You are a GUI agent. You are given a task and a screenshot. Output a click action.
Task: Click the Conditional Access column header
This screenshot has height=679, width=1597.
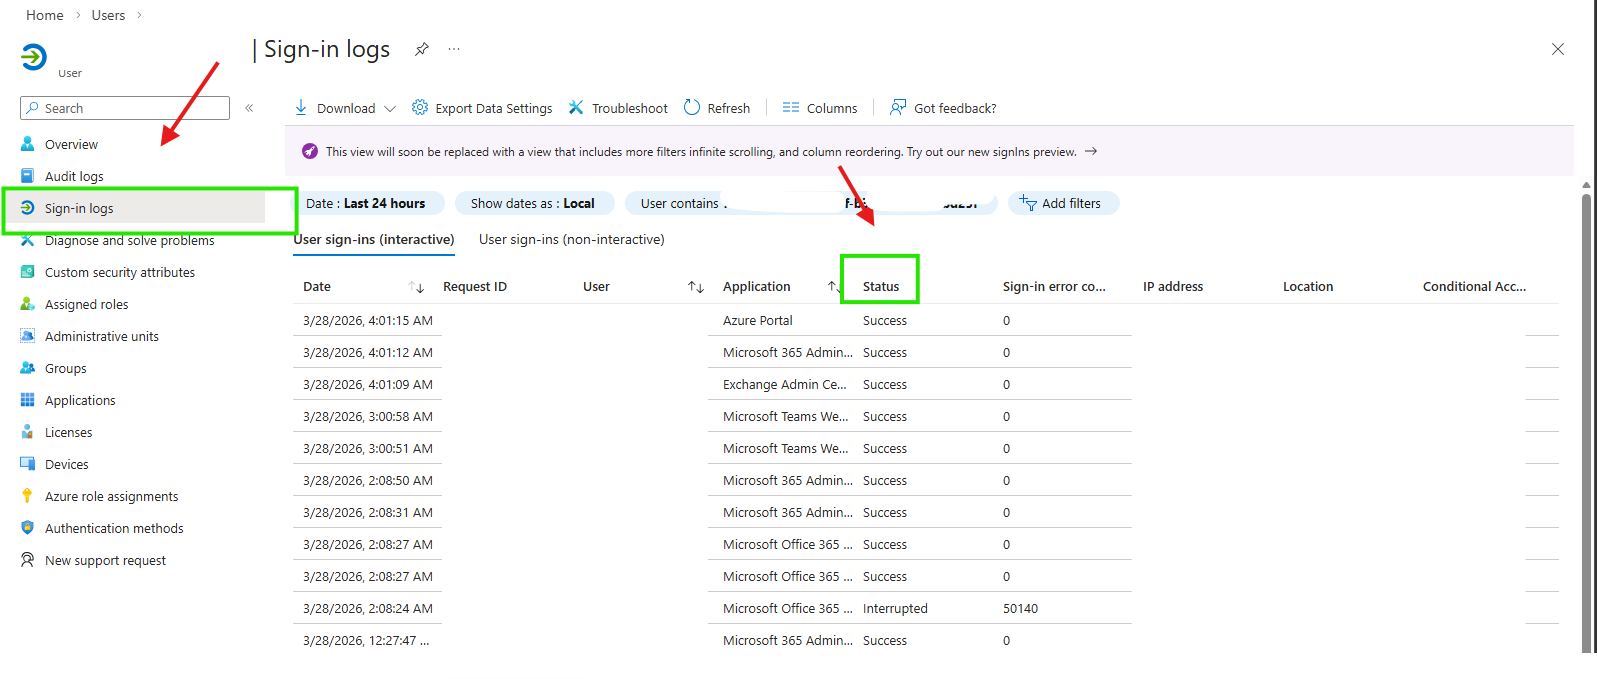coord(1474,286)
